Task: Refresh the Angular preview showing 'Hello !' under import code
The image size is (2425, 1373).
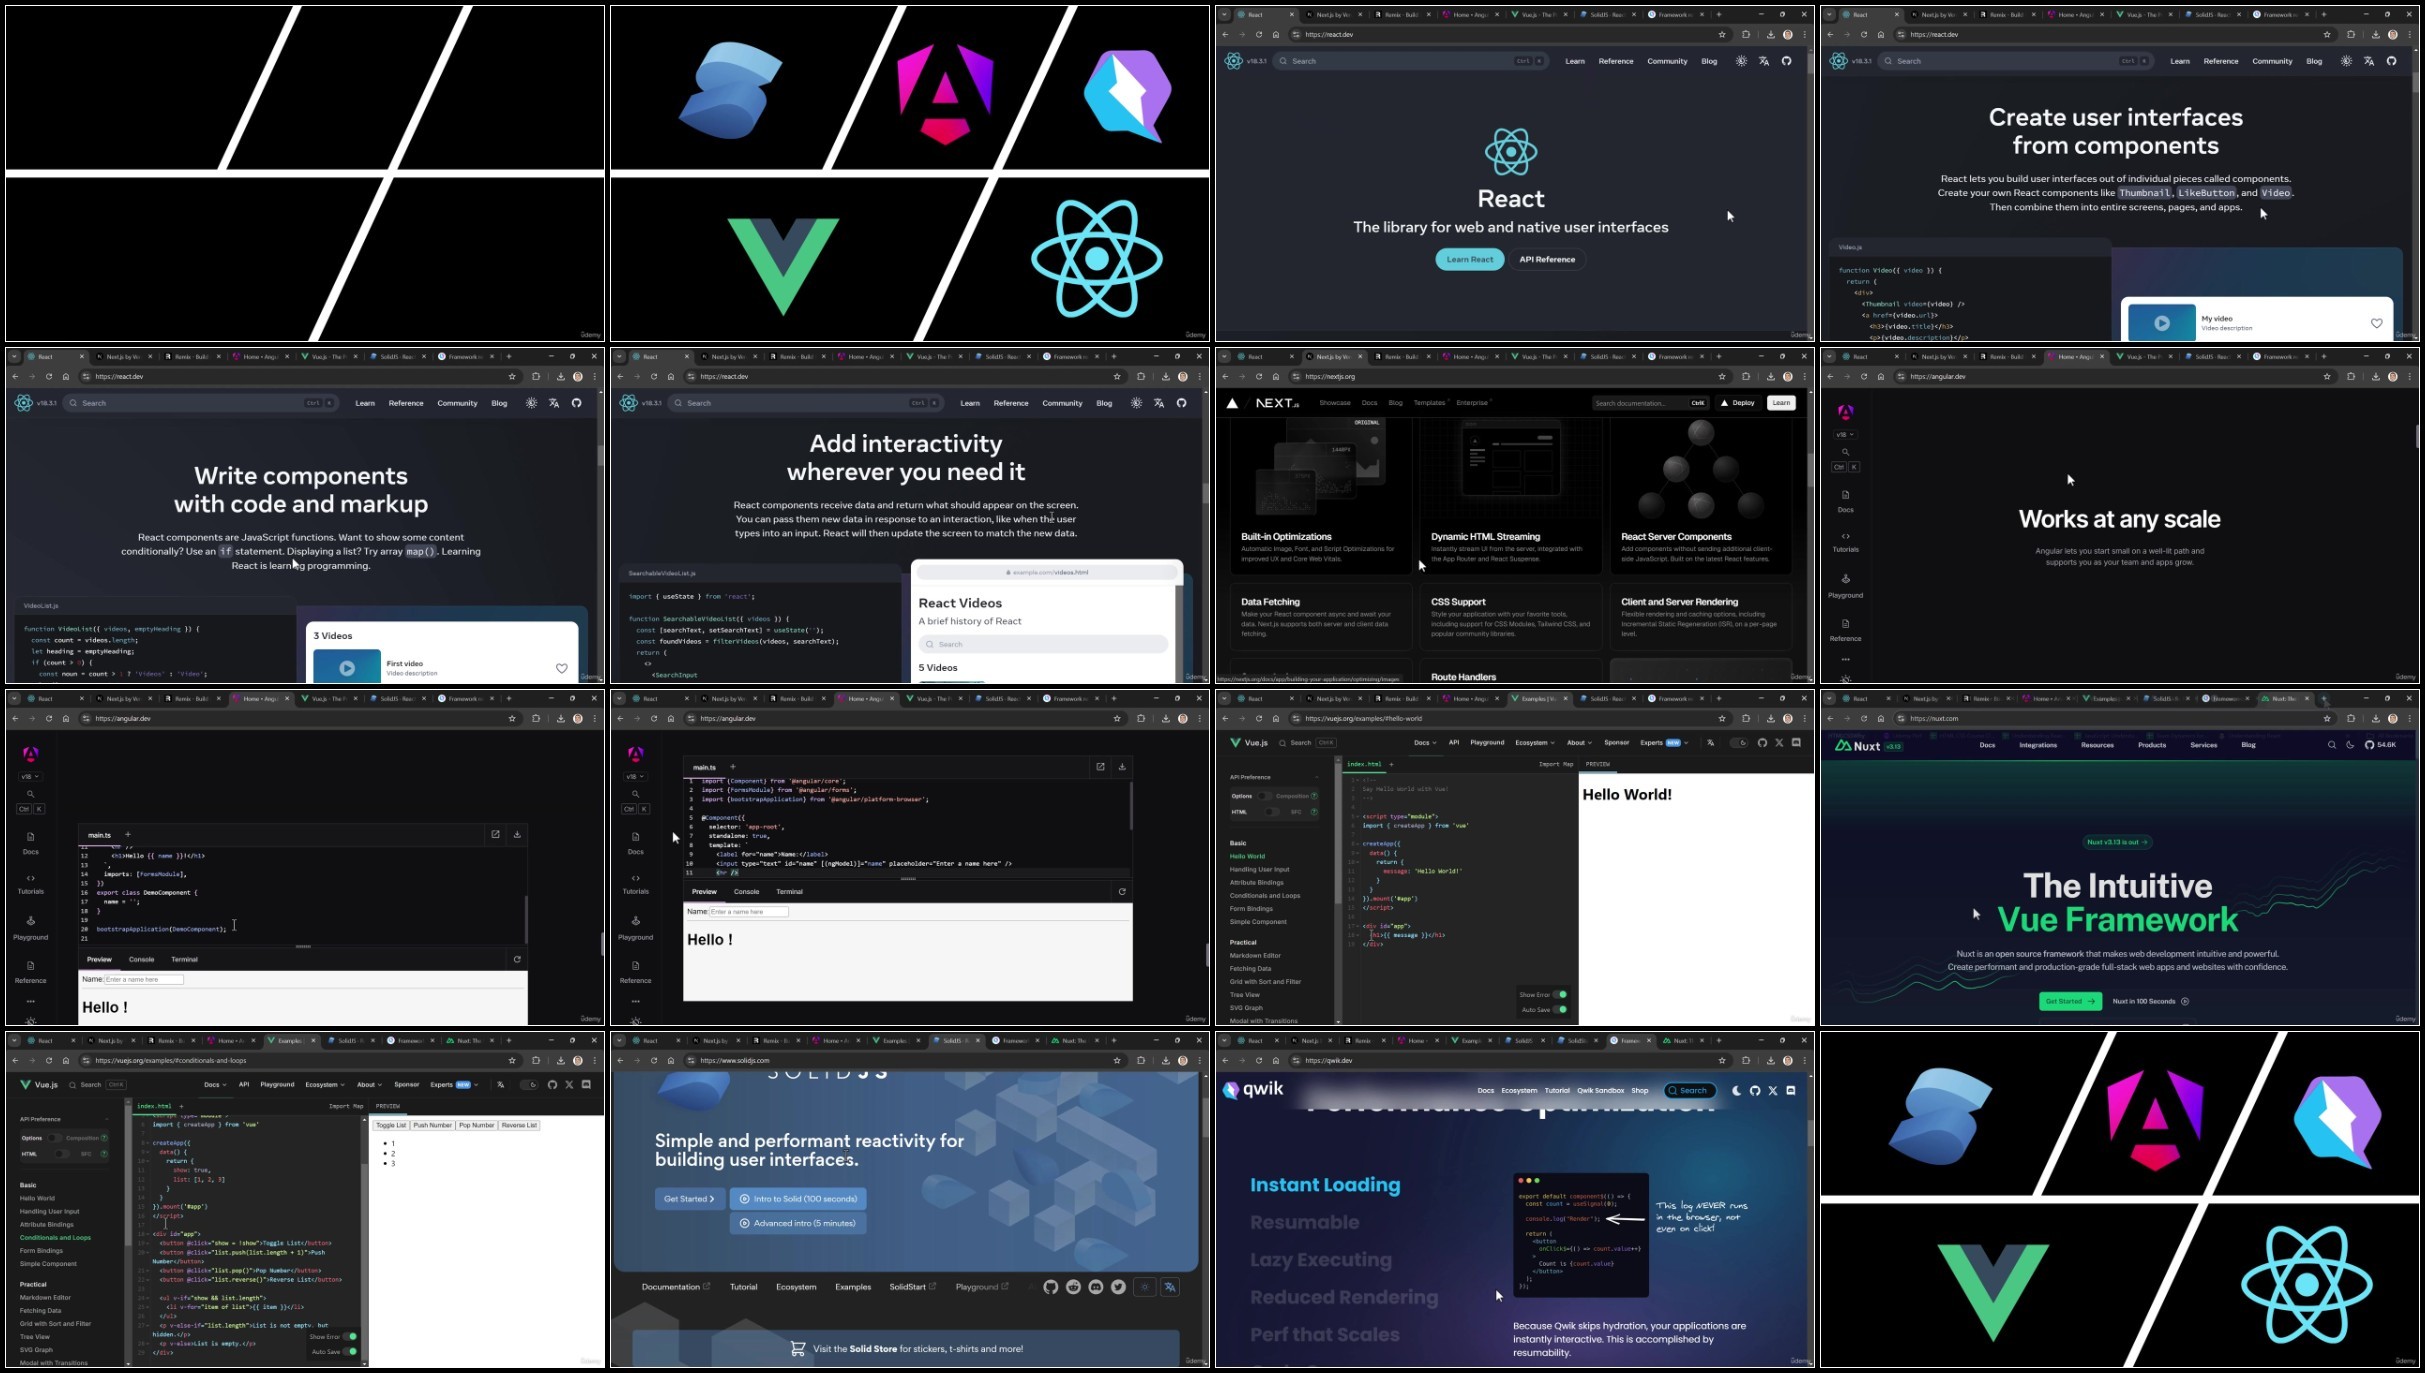Action: 1122,891
